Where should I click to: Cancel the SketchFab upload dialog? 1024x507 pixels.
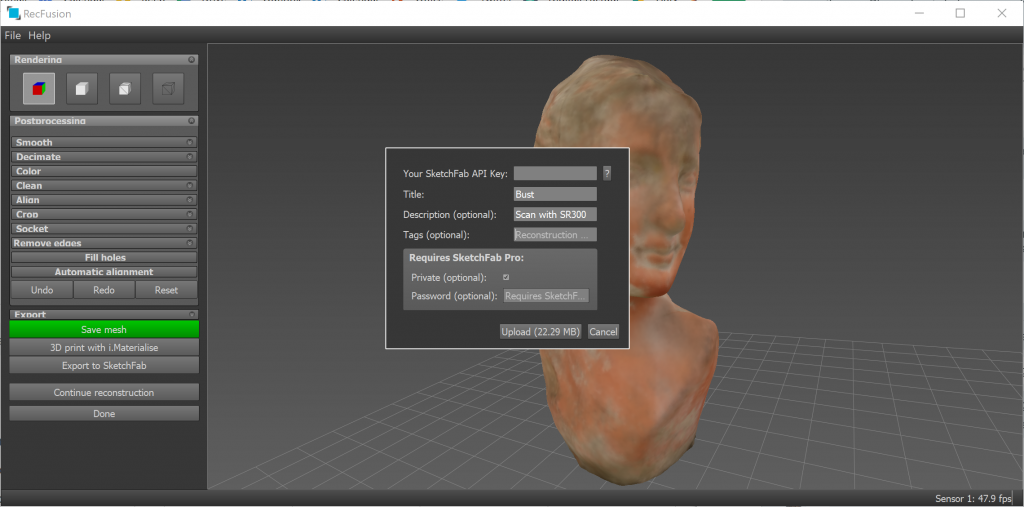(x=603, y=331)
